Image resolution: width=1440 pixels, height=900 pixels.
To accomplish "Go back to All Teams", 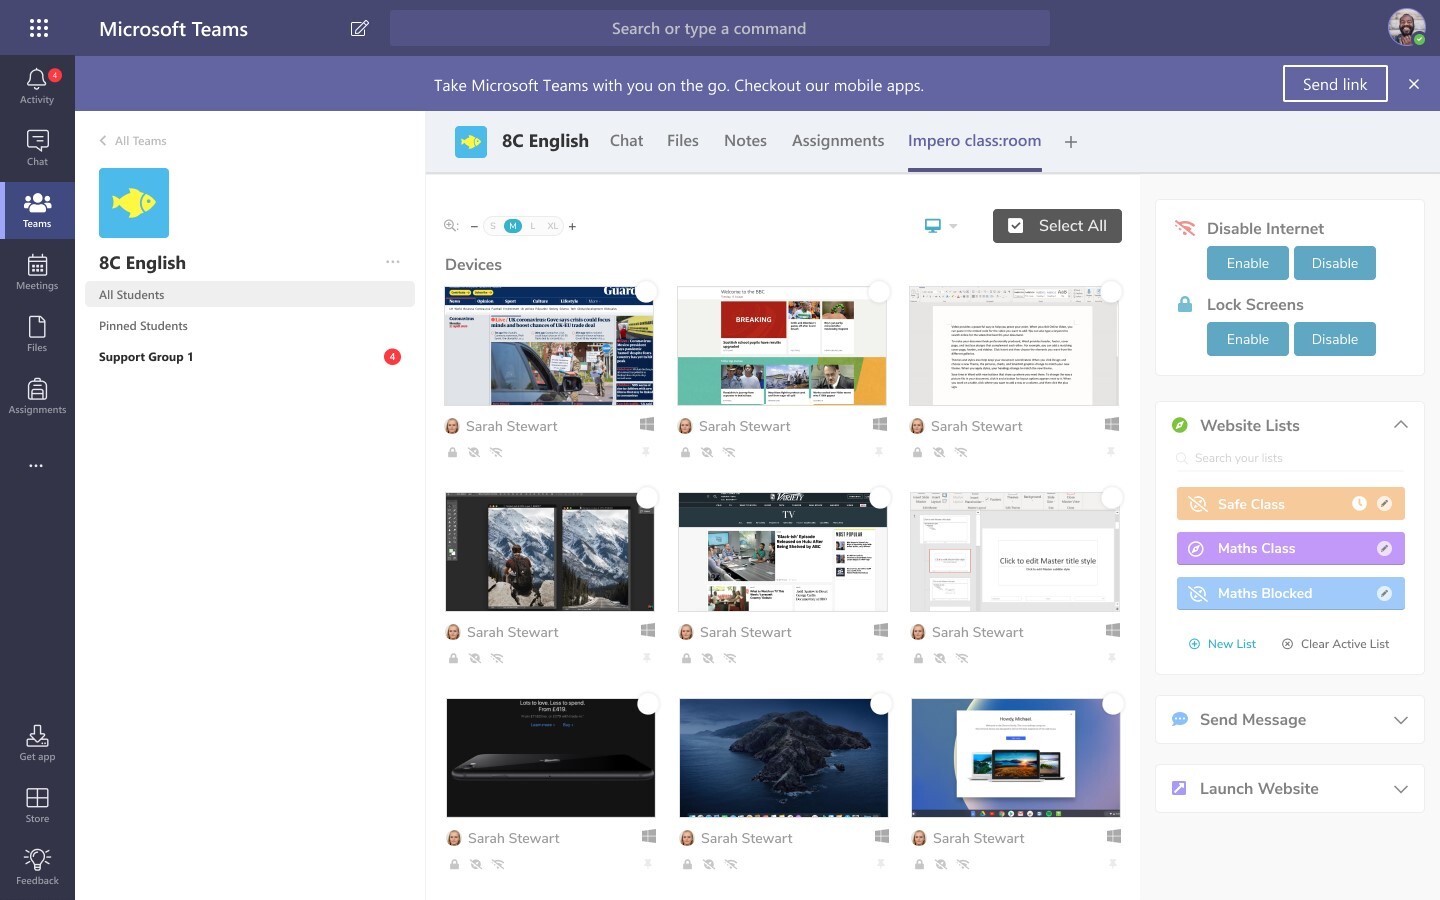I will tap(133, 141).
